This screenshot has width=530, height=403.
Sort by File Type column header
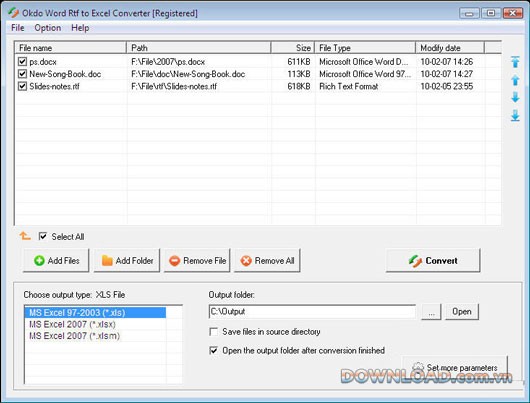[365, 48]
